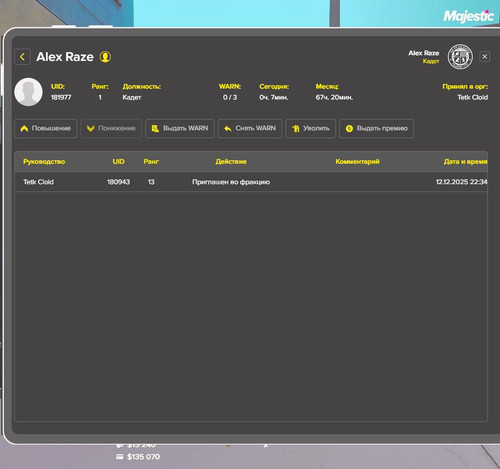
Task: Click the Приглашен во фракцию entry
Action: tap(231, 182)
